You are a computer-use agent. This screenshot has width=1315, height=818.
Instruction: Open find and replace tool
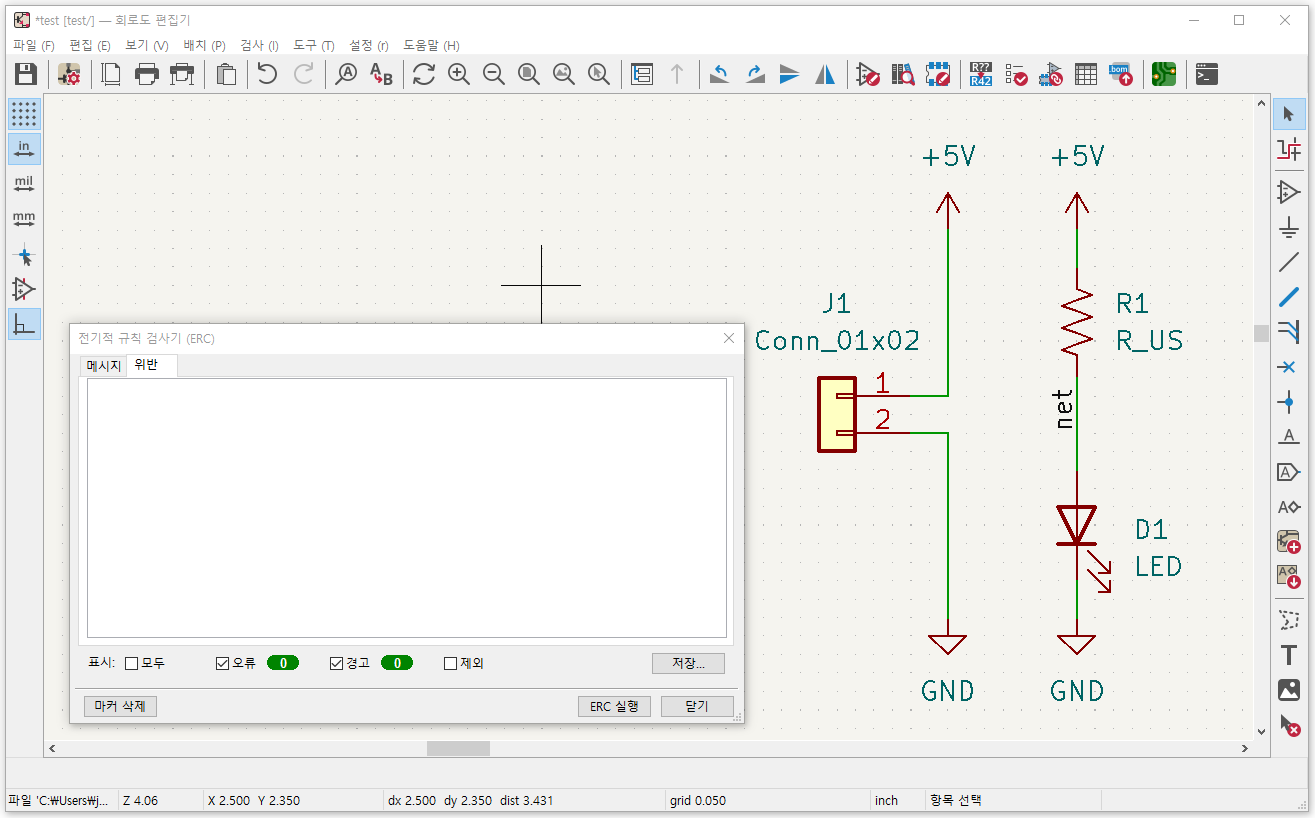381,74
